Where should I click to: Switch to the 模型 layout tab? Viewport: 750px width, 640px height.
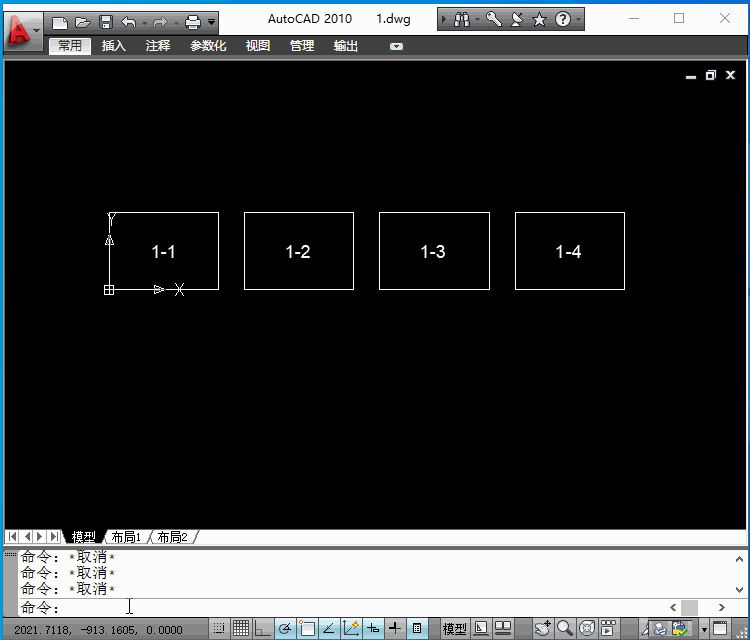[83, 537]
